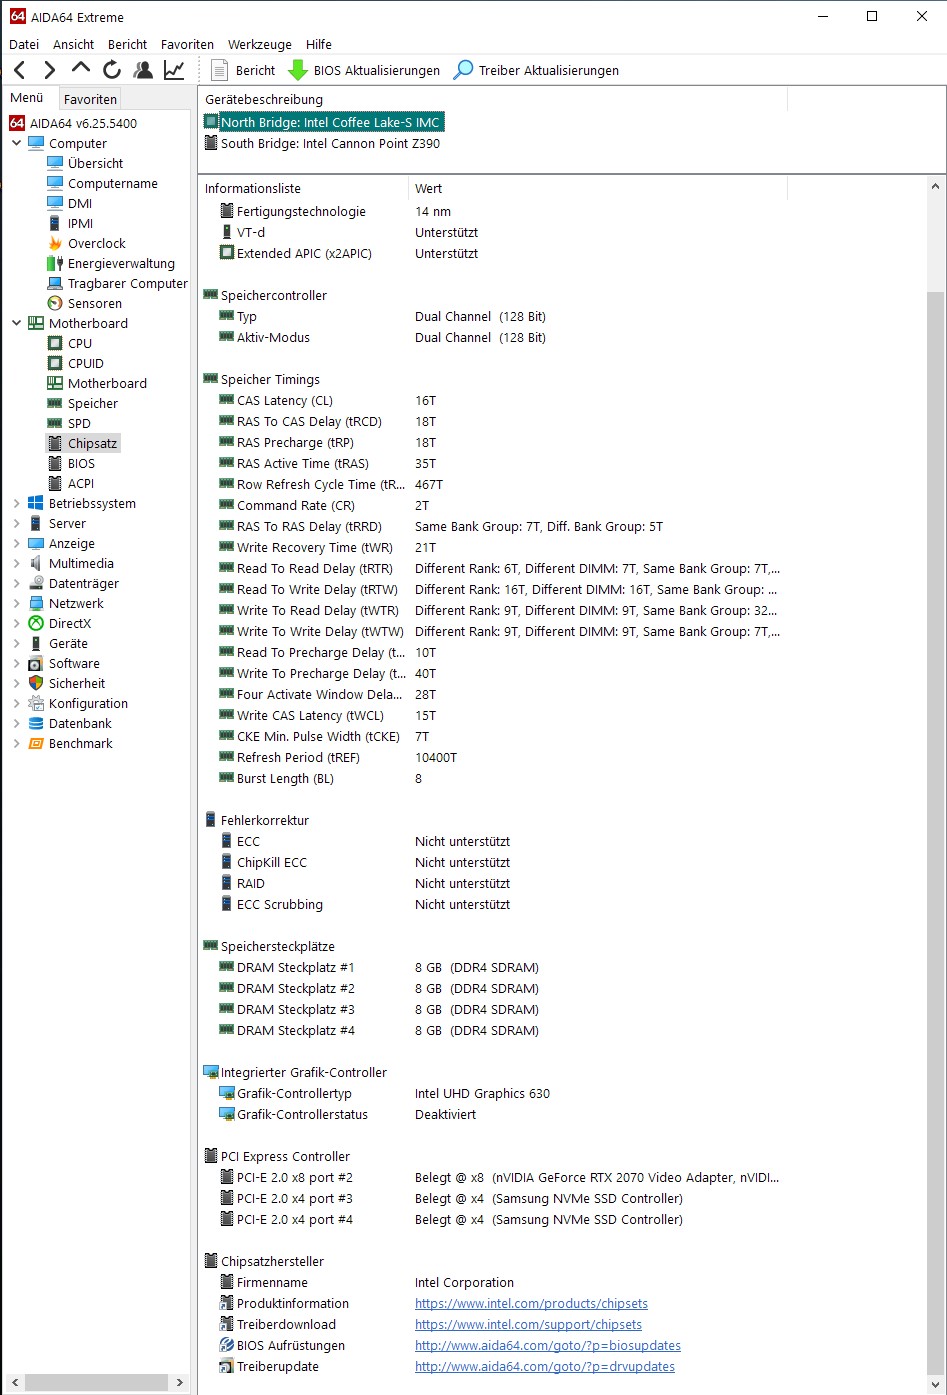The height and width of the screenshot is (1395, 947).
Task: Open the Werkzeuge menu
Action: click(260, 44)
